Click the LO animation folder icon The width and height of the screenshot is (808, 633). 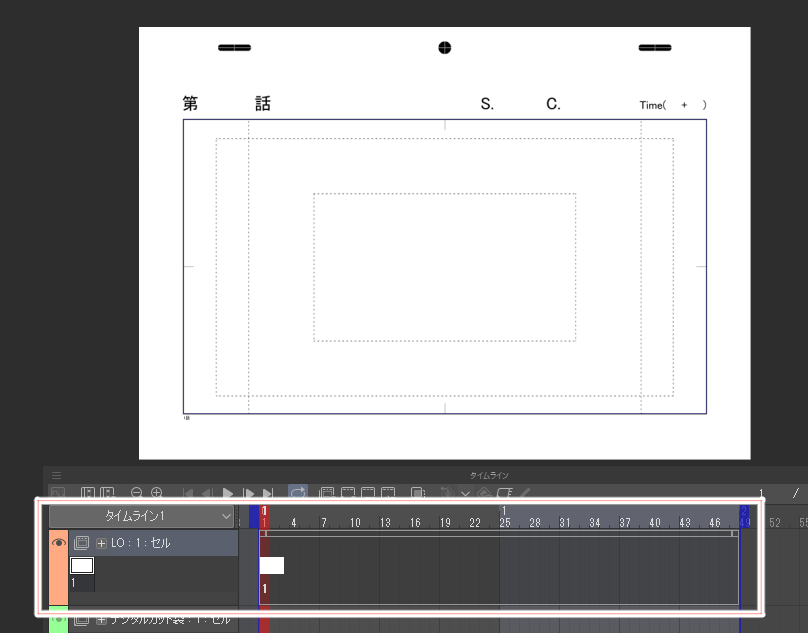[81, 543]
